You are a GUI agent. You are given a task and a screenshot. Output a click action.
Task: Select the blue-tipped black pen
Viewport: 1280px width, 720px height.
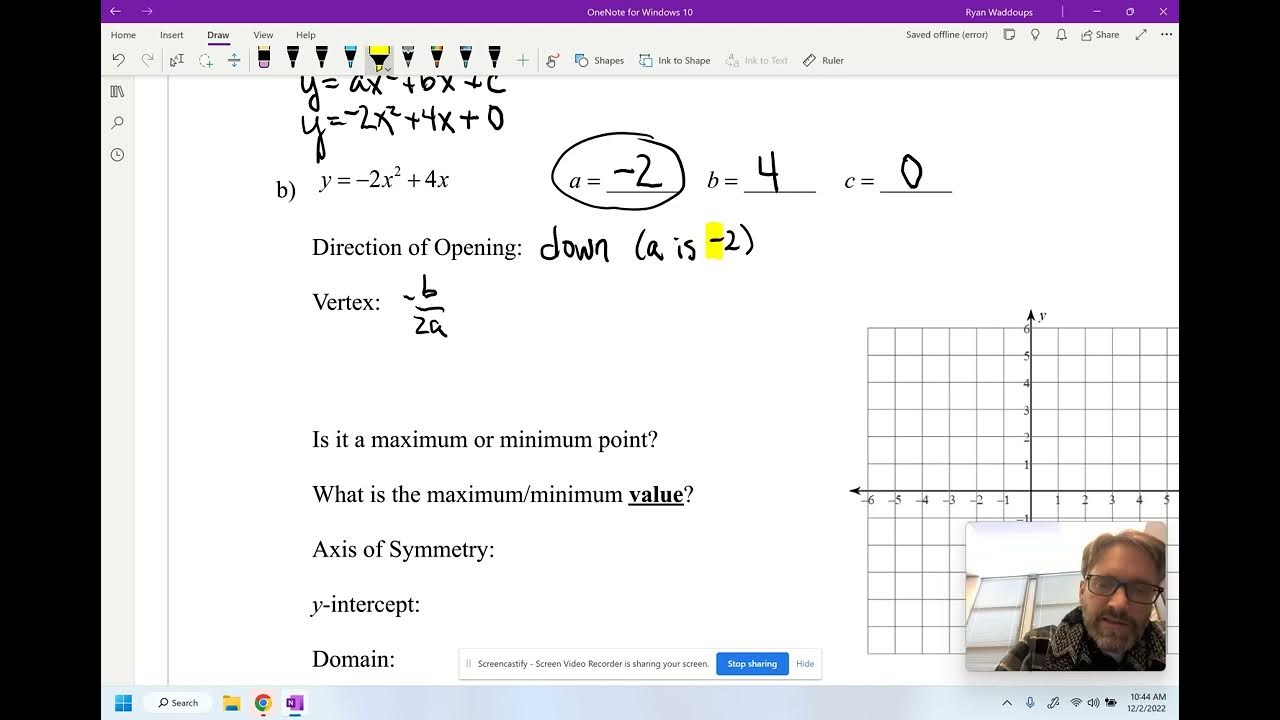tap(466, 58)
